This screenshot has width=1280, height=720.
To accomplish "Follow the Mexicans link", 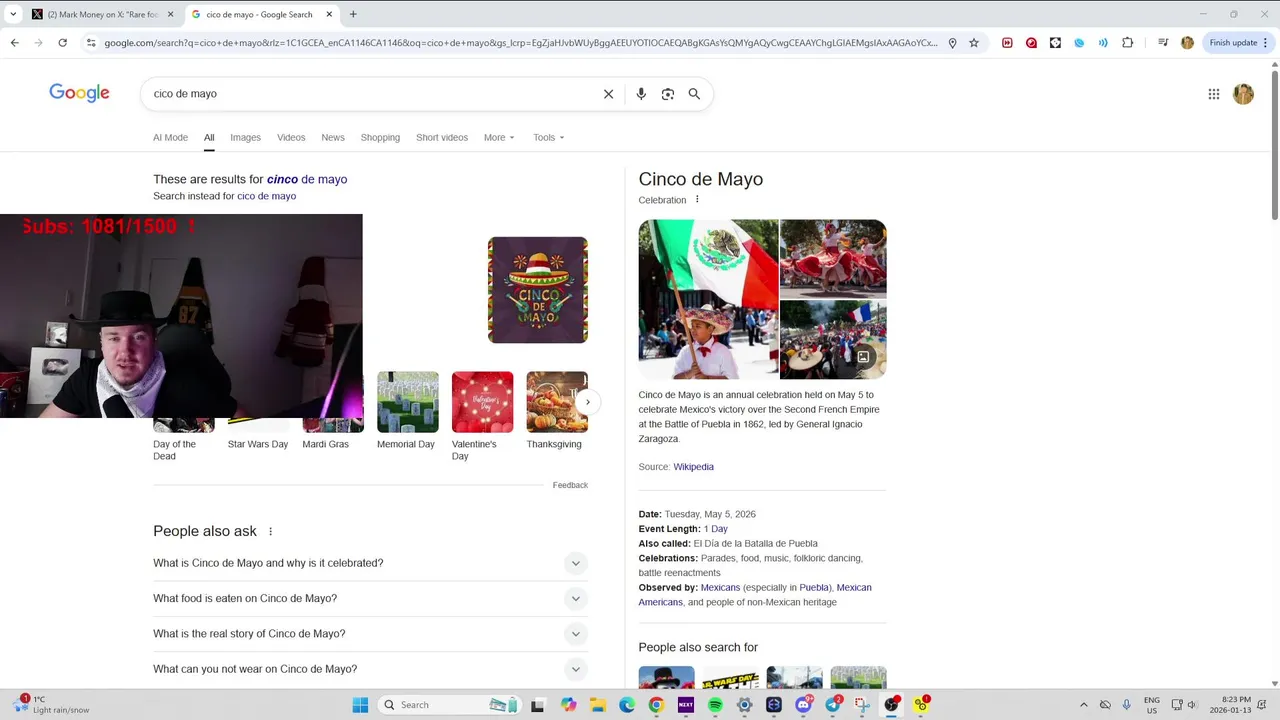I will click(x=720, y=588).
